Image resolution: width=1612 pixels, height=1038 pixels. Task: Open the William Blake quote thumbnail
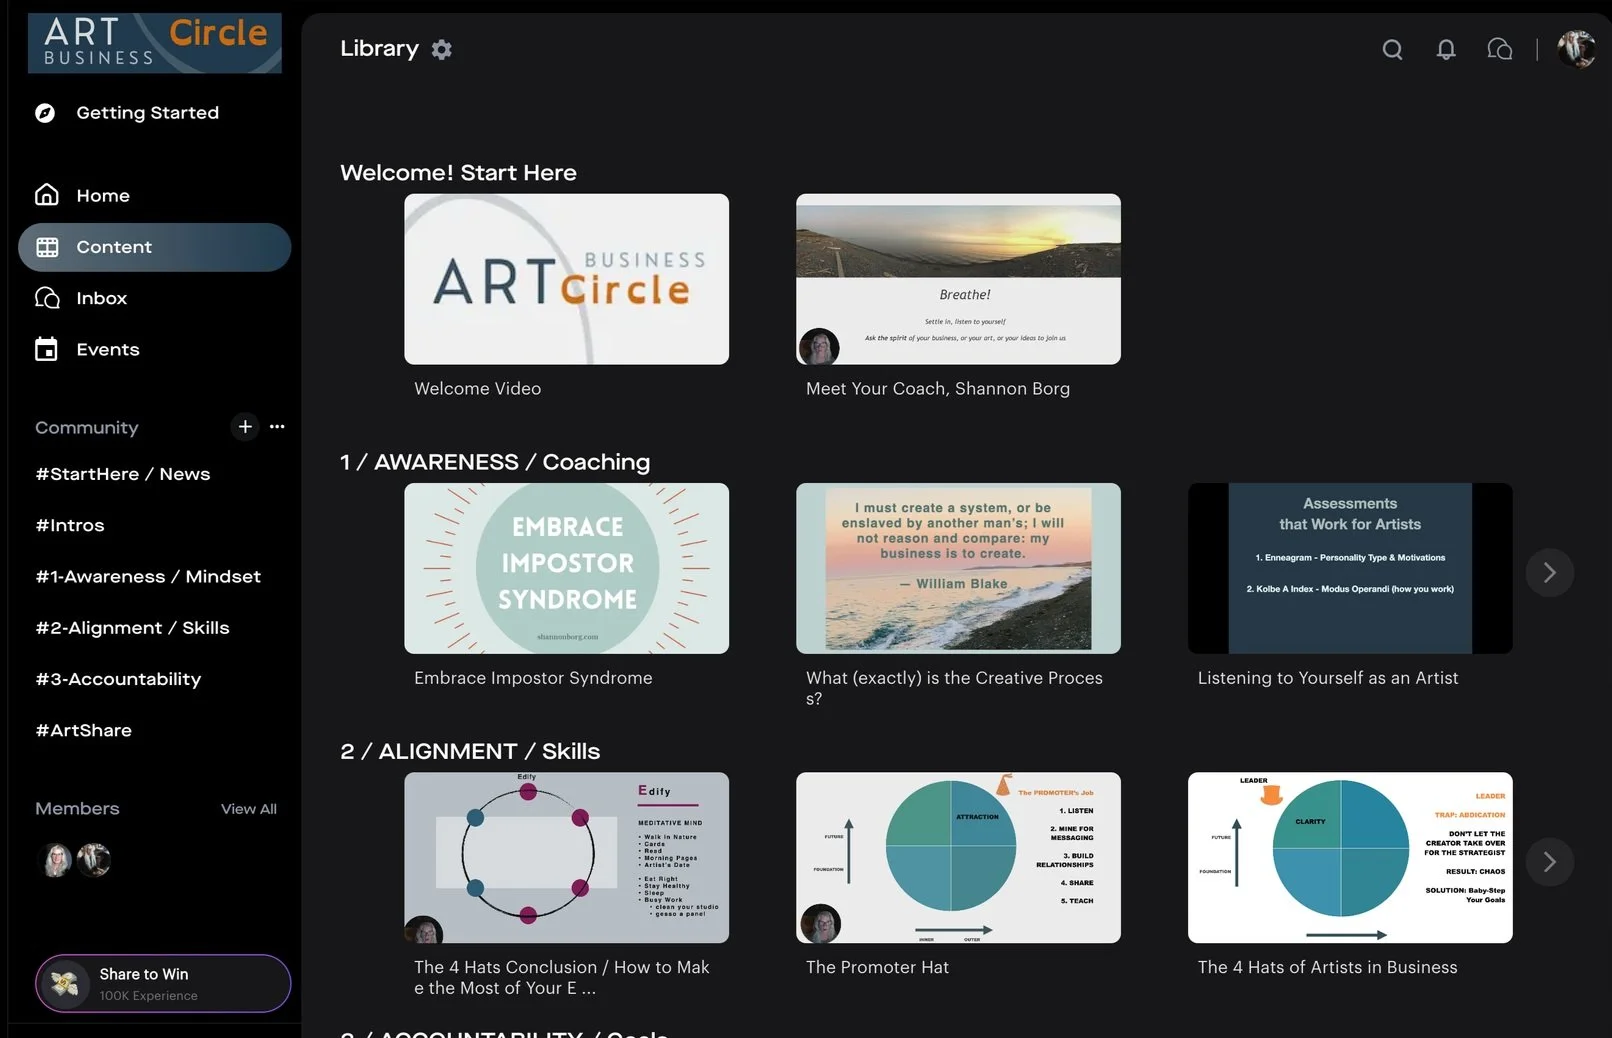coord(958,569)
